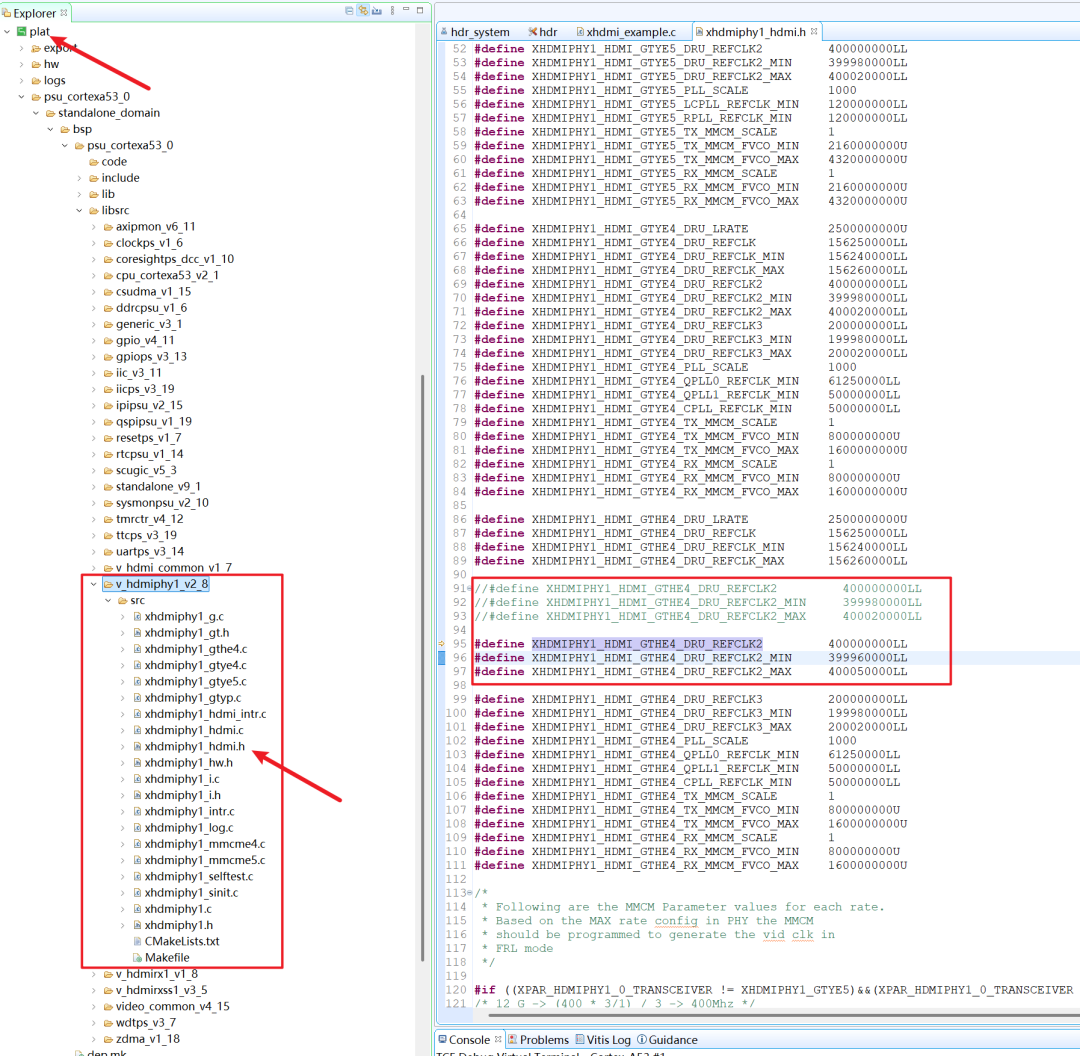
Task: Click the Makefile file icon in src
Action: (136, 958)
